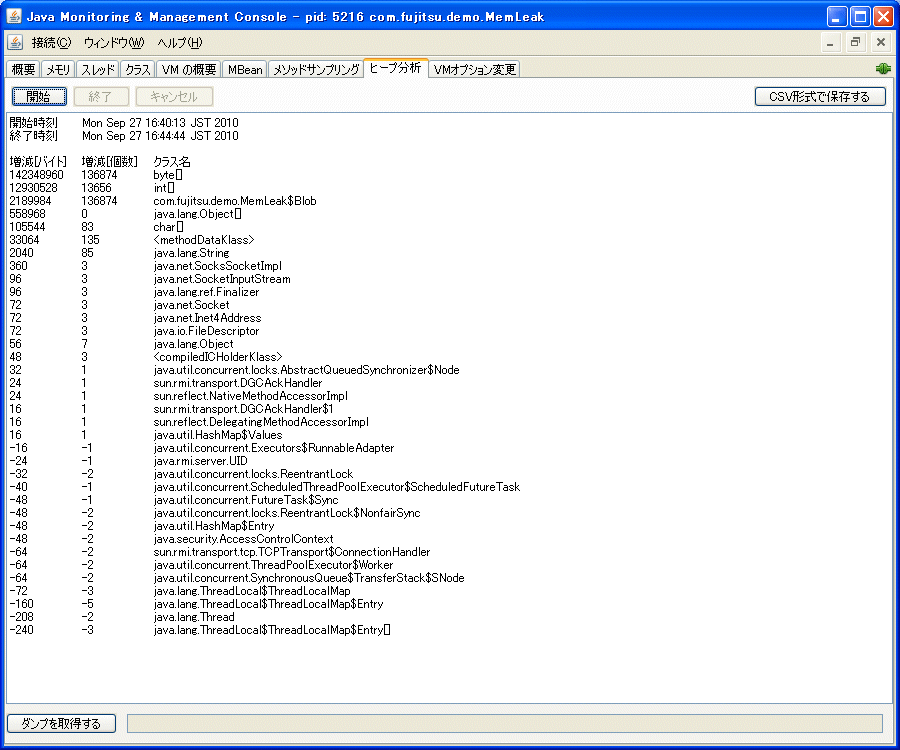
Task: Click sun.rmi.transport.DGCAckHandler$1 entry
Action: pos(243,409)
